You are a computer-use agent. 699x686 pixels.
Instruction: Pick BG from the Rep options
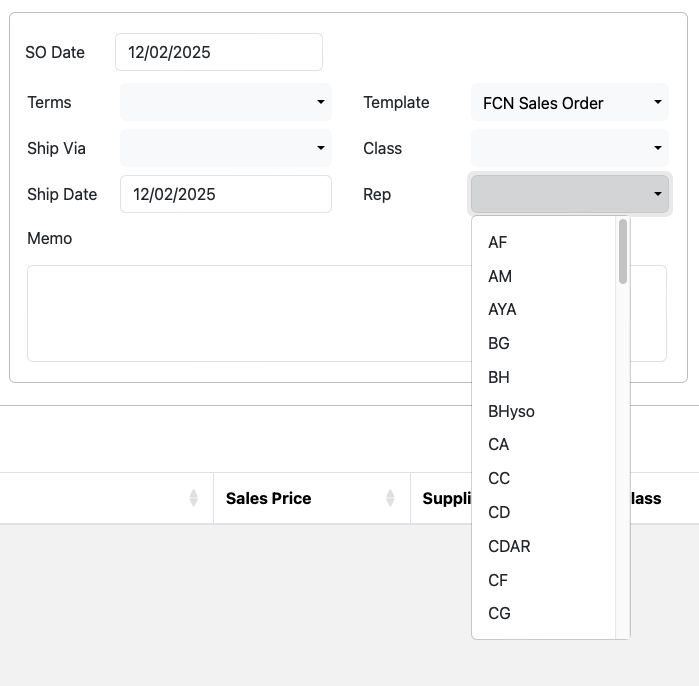pos(499,343)
